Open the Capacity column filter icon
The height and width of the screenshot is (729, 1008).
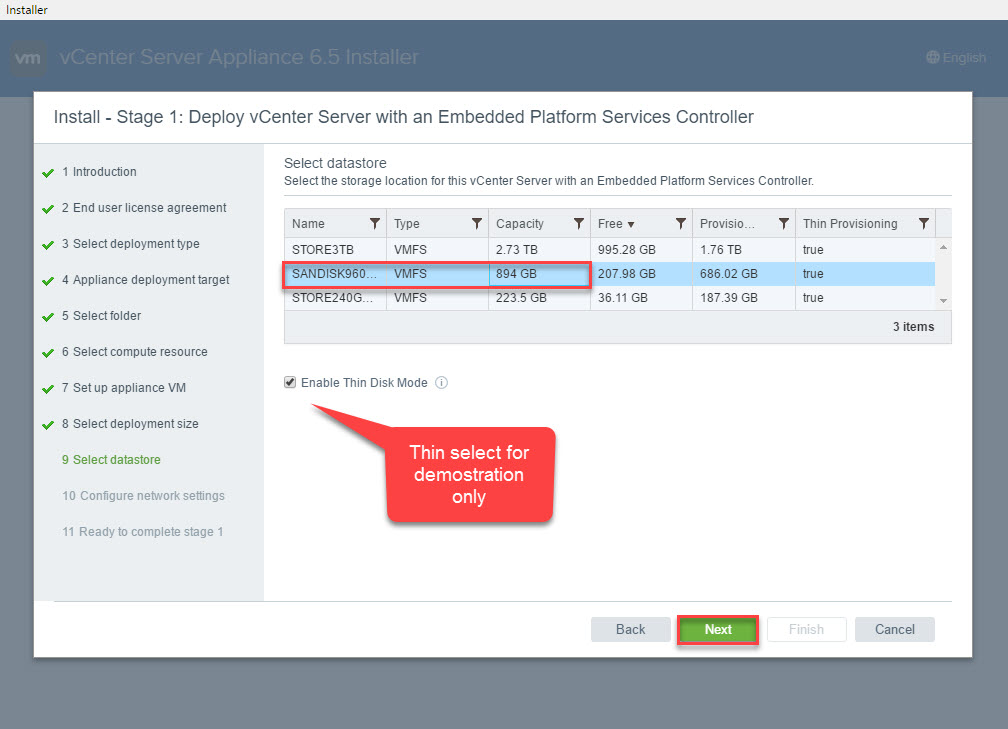[579, 224]
